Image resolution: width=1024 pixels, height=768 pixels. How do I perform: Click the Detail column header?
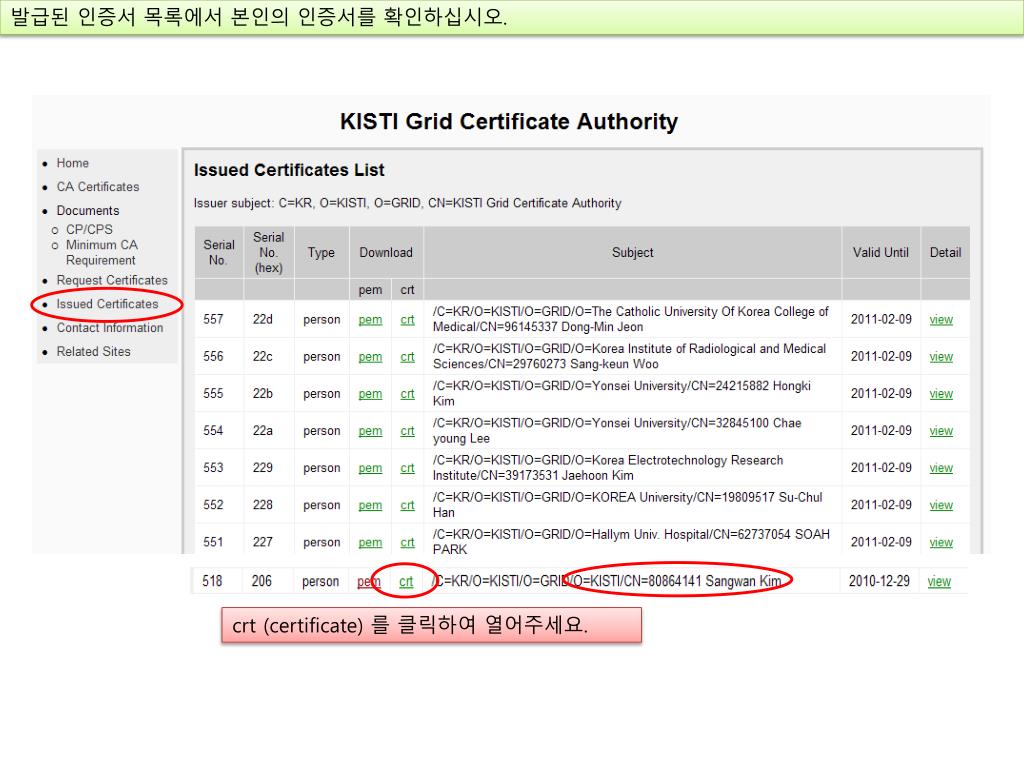coord(946,253)
